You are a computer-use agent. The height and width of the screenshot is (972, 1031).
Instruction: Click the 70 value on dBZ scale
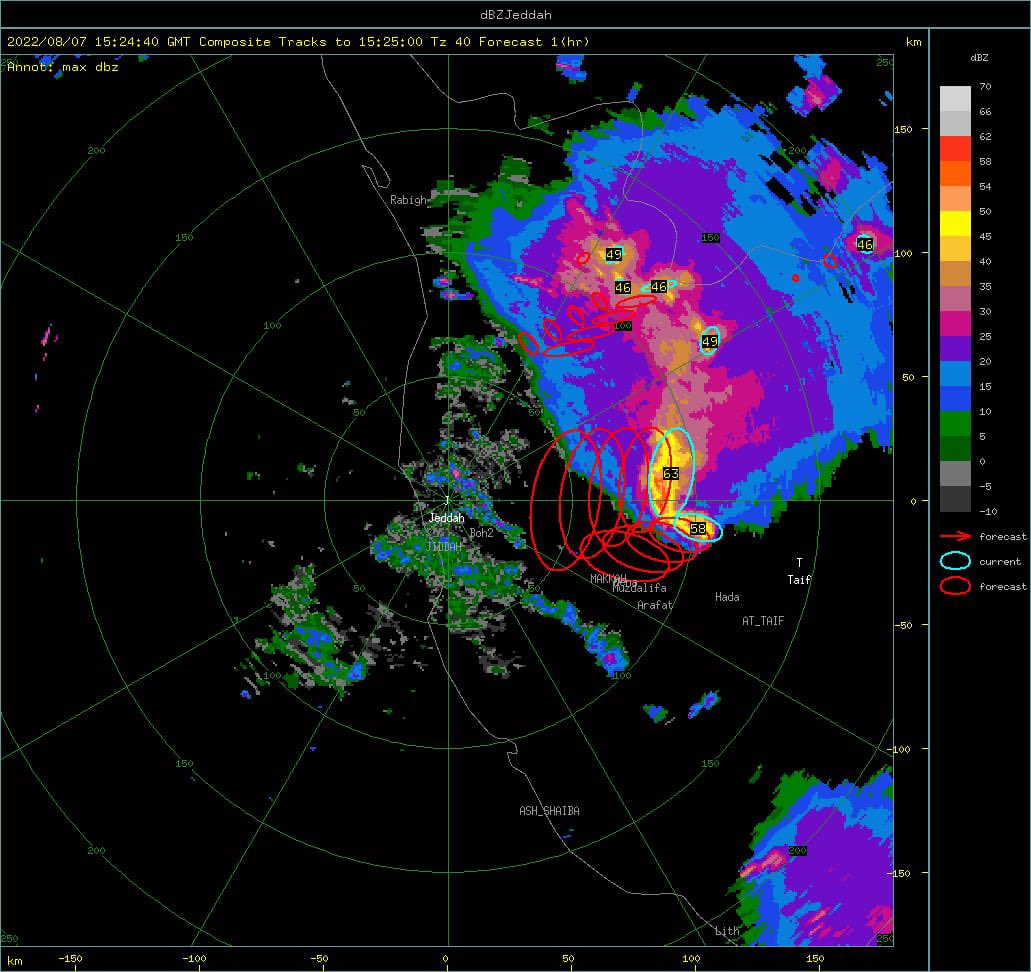(985, 86)
